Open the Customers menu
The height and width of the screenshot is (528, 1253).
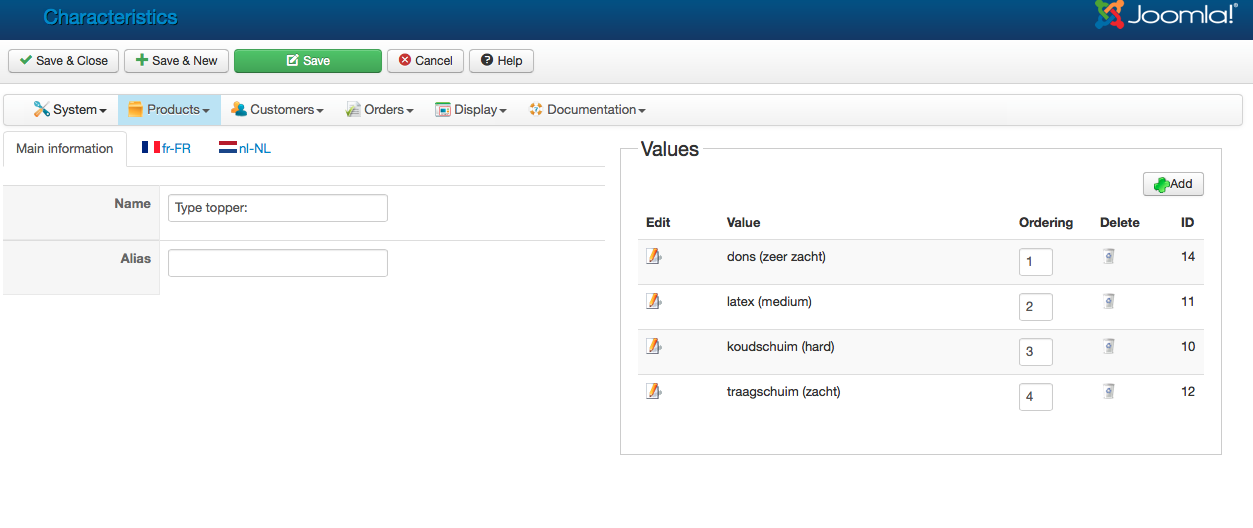[x=277, y=110]
